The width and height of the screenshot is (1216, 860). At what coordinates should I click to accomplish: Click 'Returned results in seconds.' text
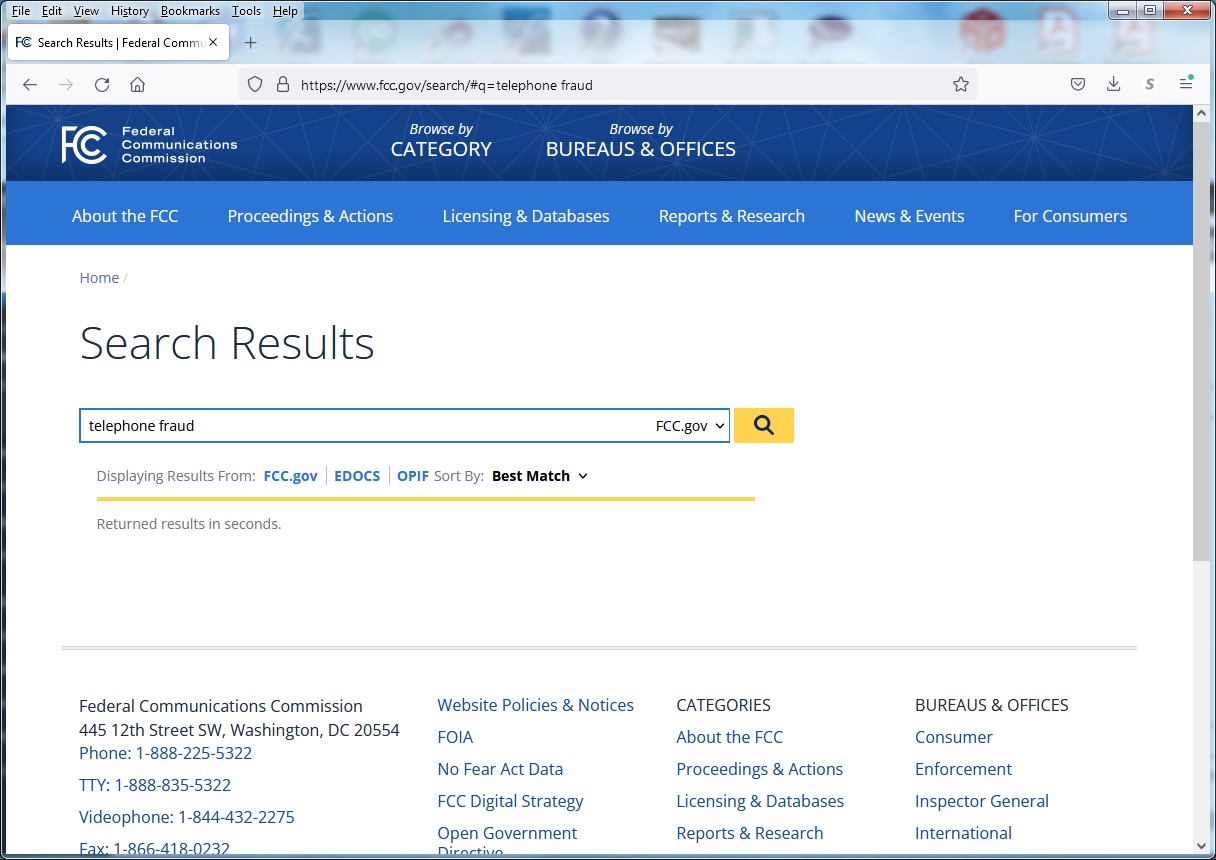point(189,524)
